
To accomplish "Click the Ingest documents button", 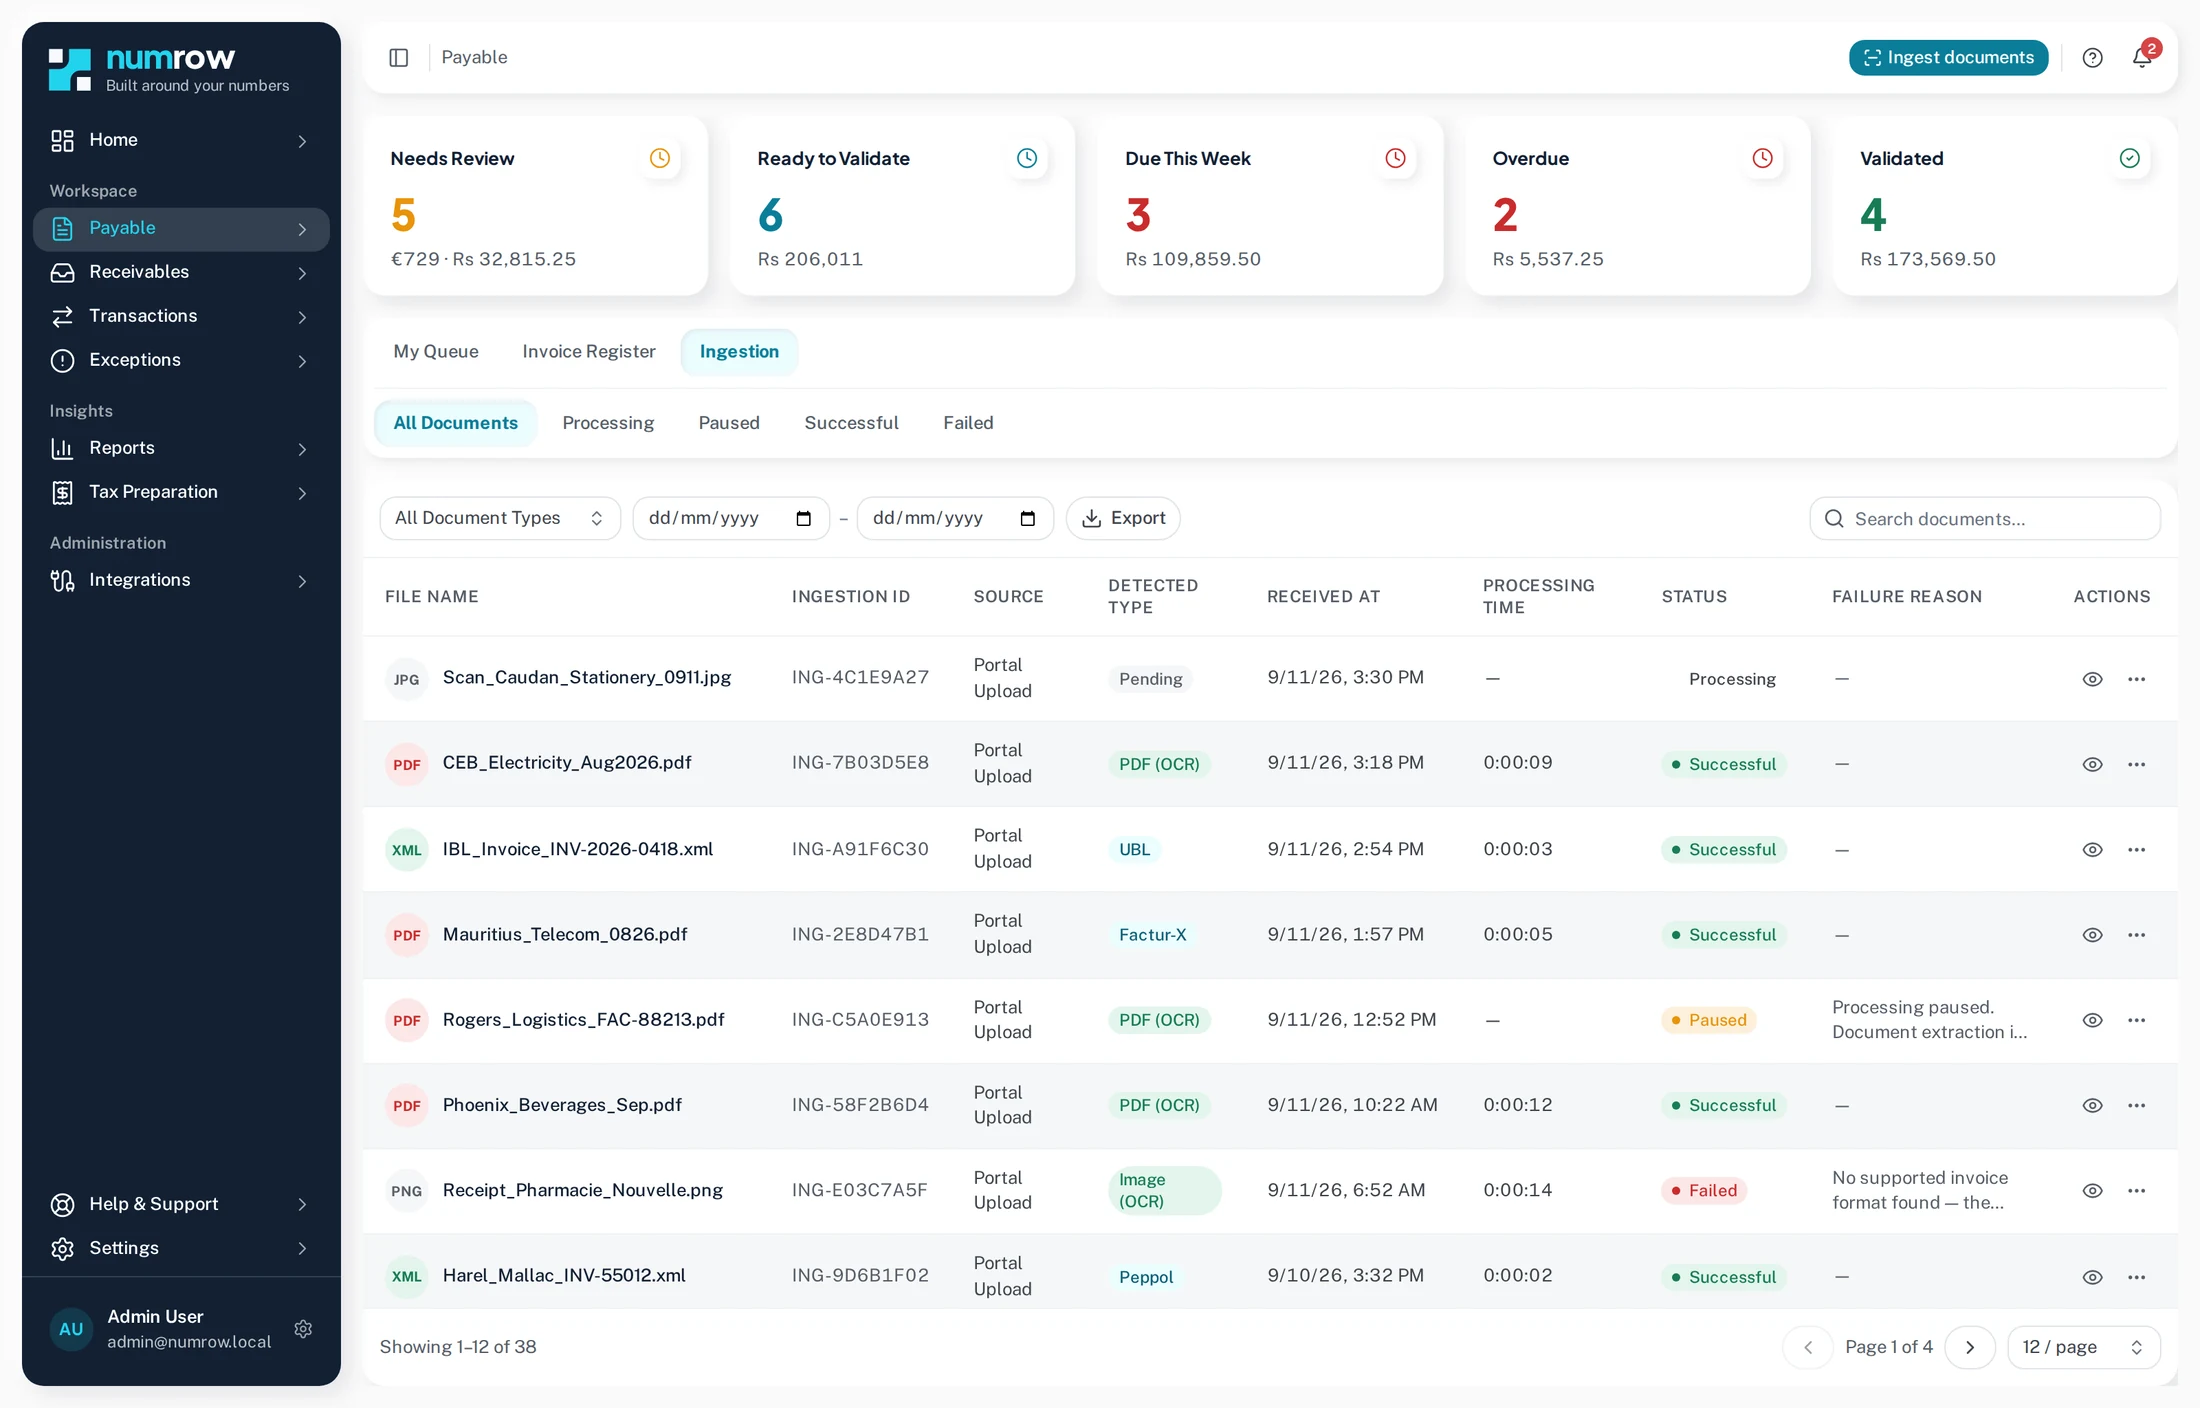I will (x=1948, y=58).
